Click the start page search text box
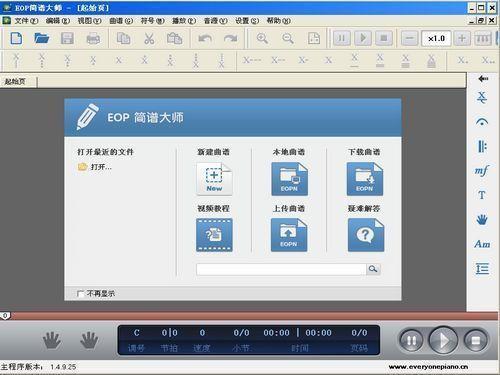Image resolution: width=500 pixels, height=375 pixels. pyautogui.click(x=281, y=269)
